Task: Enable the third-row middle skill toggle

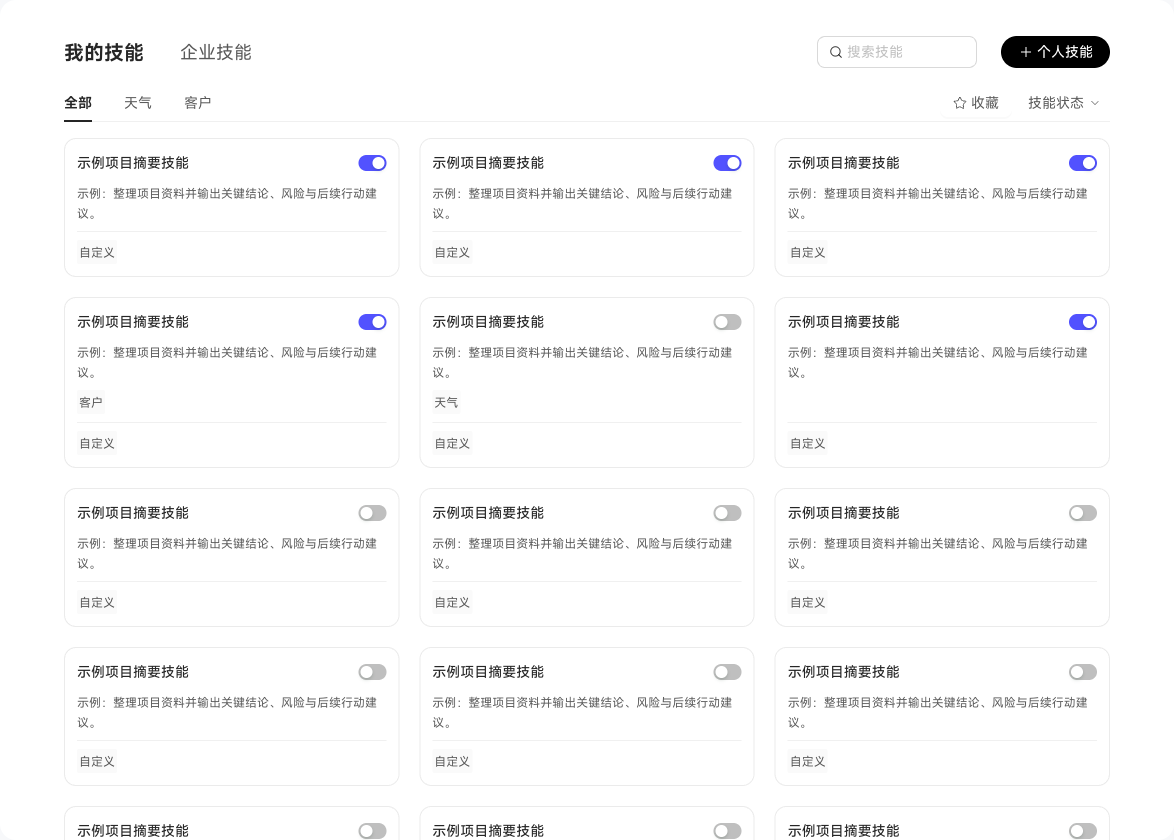Action: tap(727, 513)
